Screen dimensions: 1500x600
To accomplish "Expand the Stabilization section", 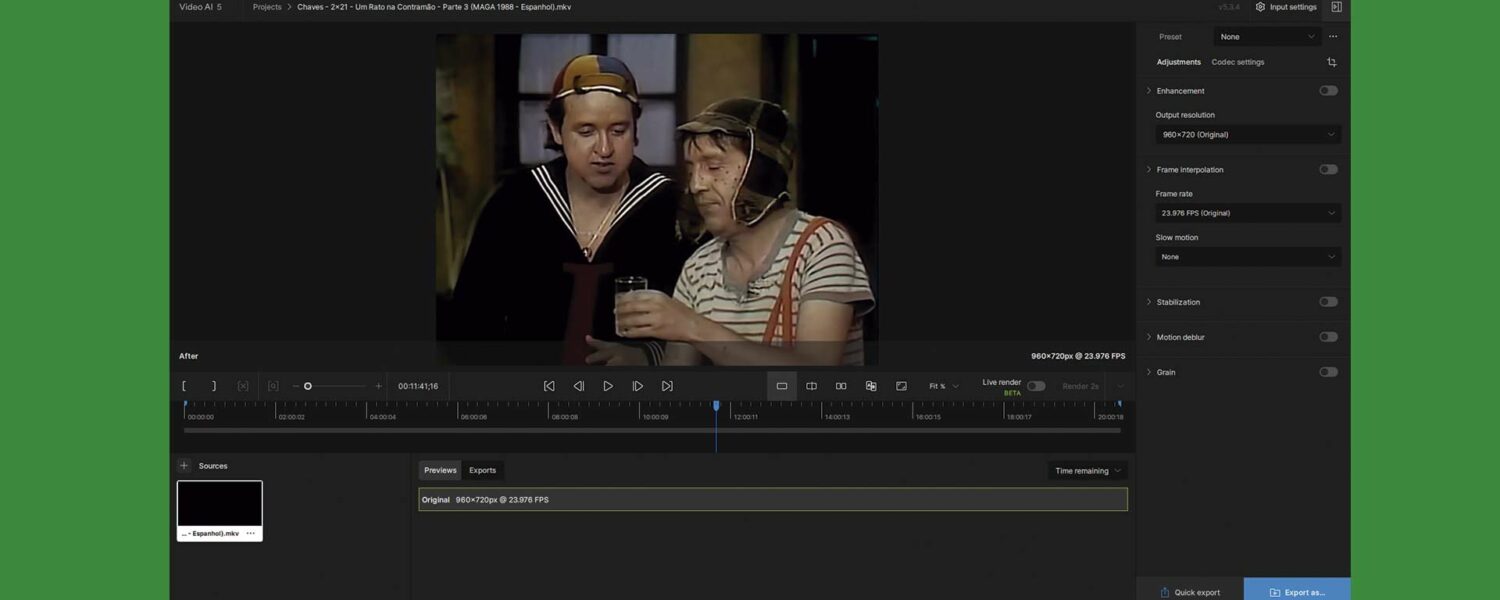I will pos(1148,302).
